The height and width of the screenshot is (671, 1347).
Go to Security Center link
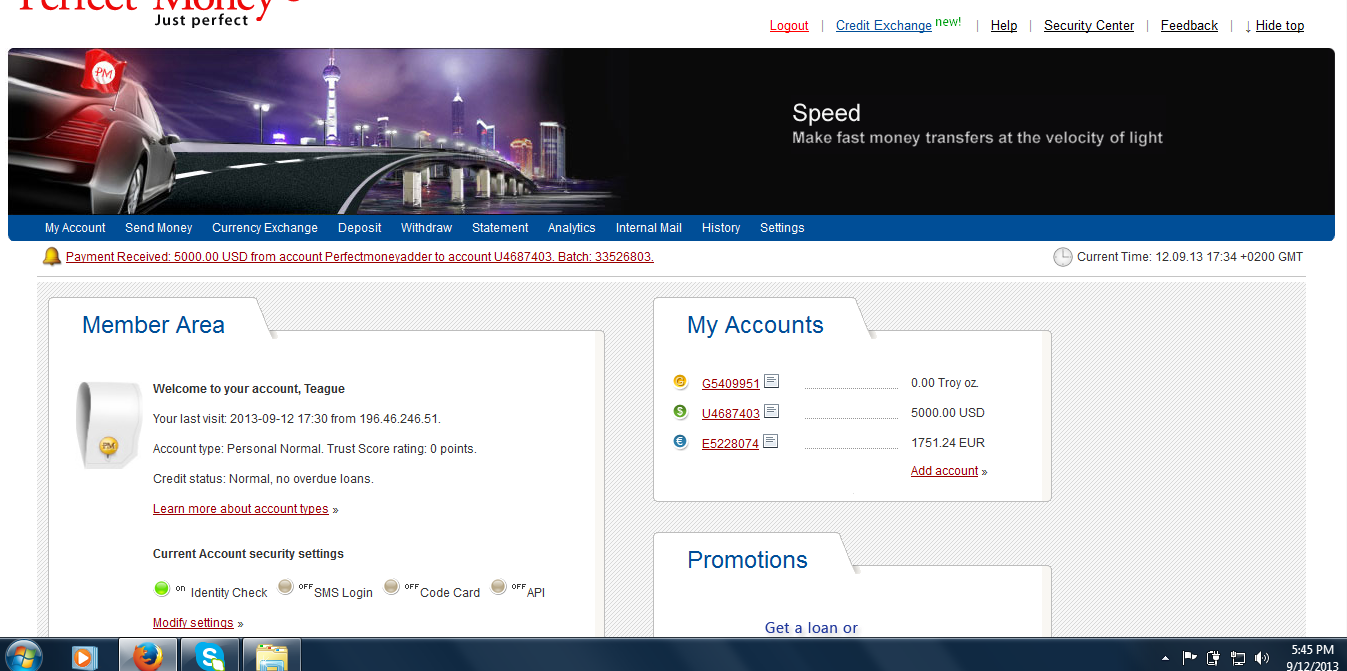1089,26
